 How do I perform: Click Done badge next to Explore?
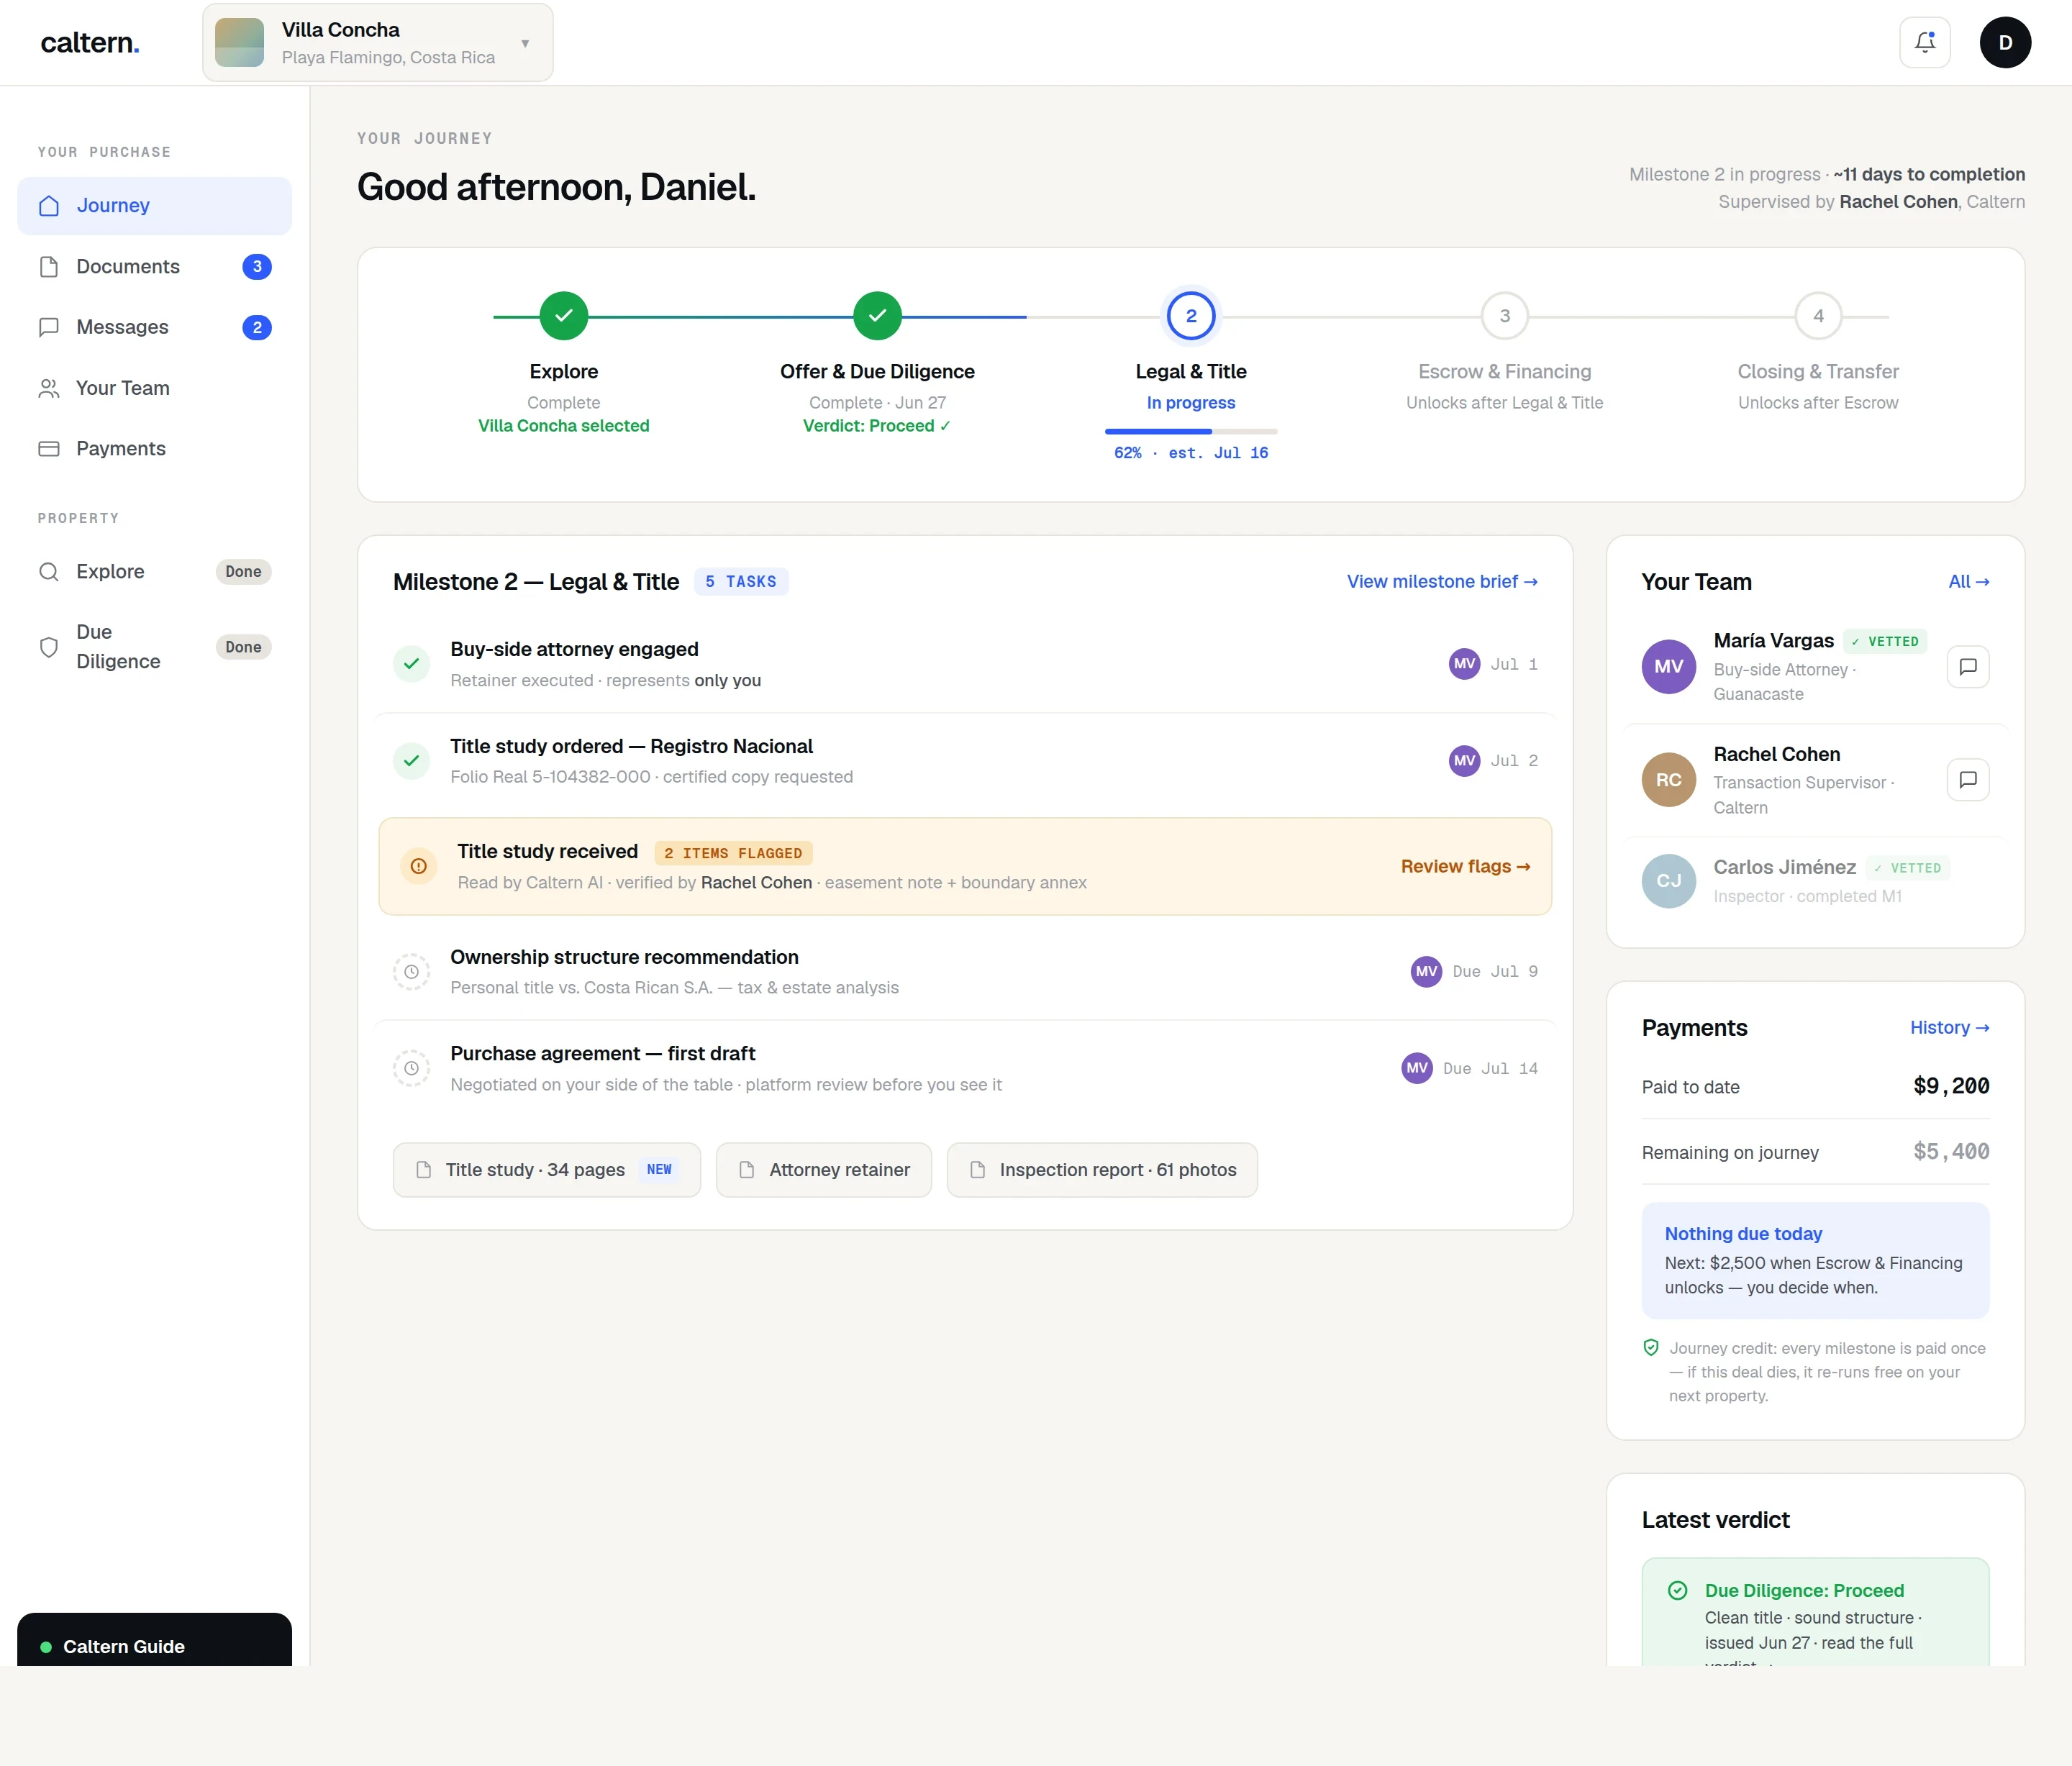(243, 572)
